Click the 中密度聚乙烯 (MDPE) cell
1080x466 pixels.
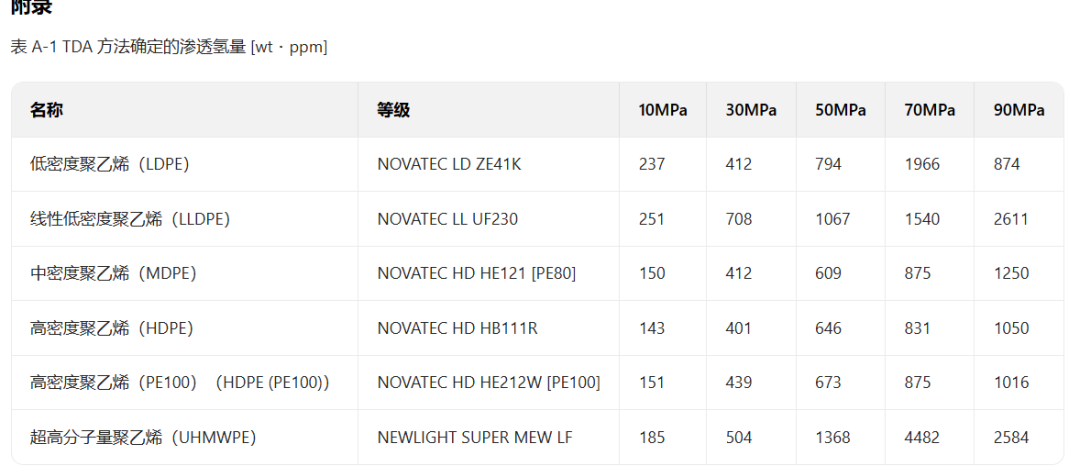[x=113, y=273]
